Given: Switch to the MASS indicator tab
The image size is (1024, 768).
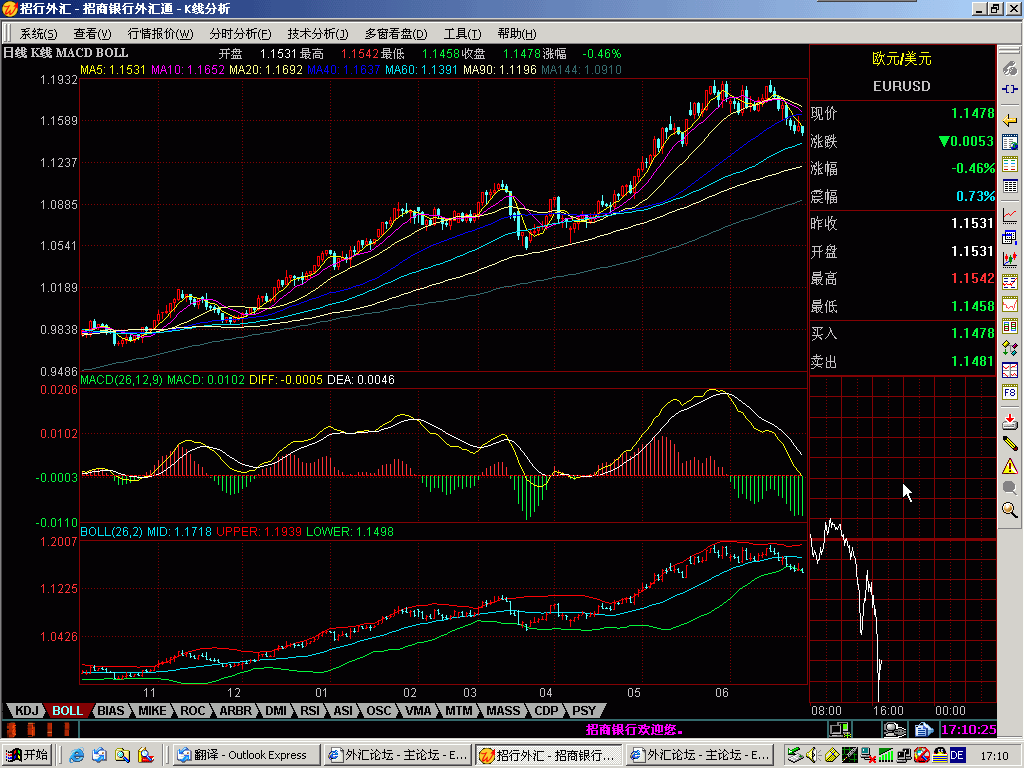Looking at the screenshot, I should click(x=503, y=711).
